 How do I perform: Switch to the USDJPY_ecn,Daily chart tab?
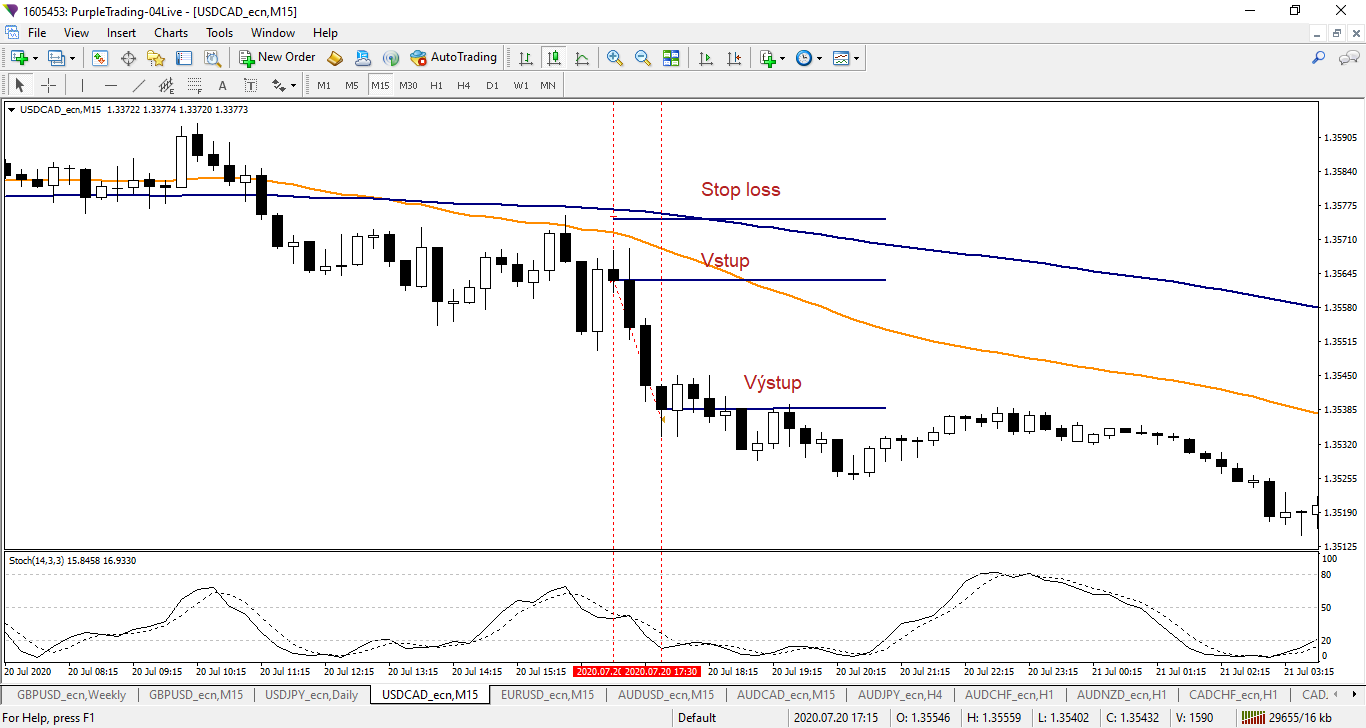point(311,694)
